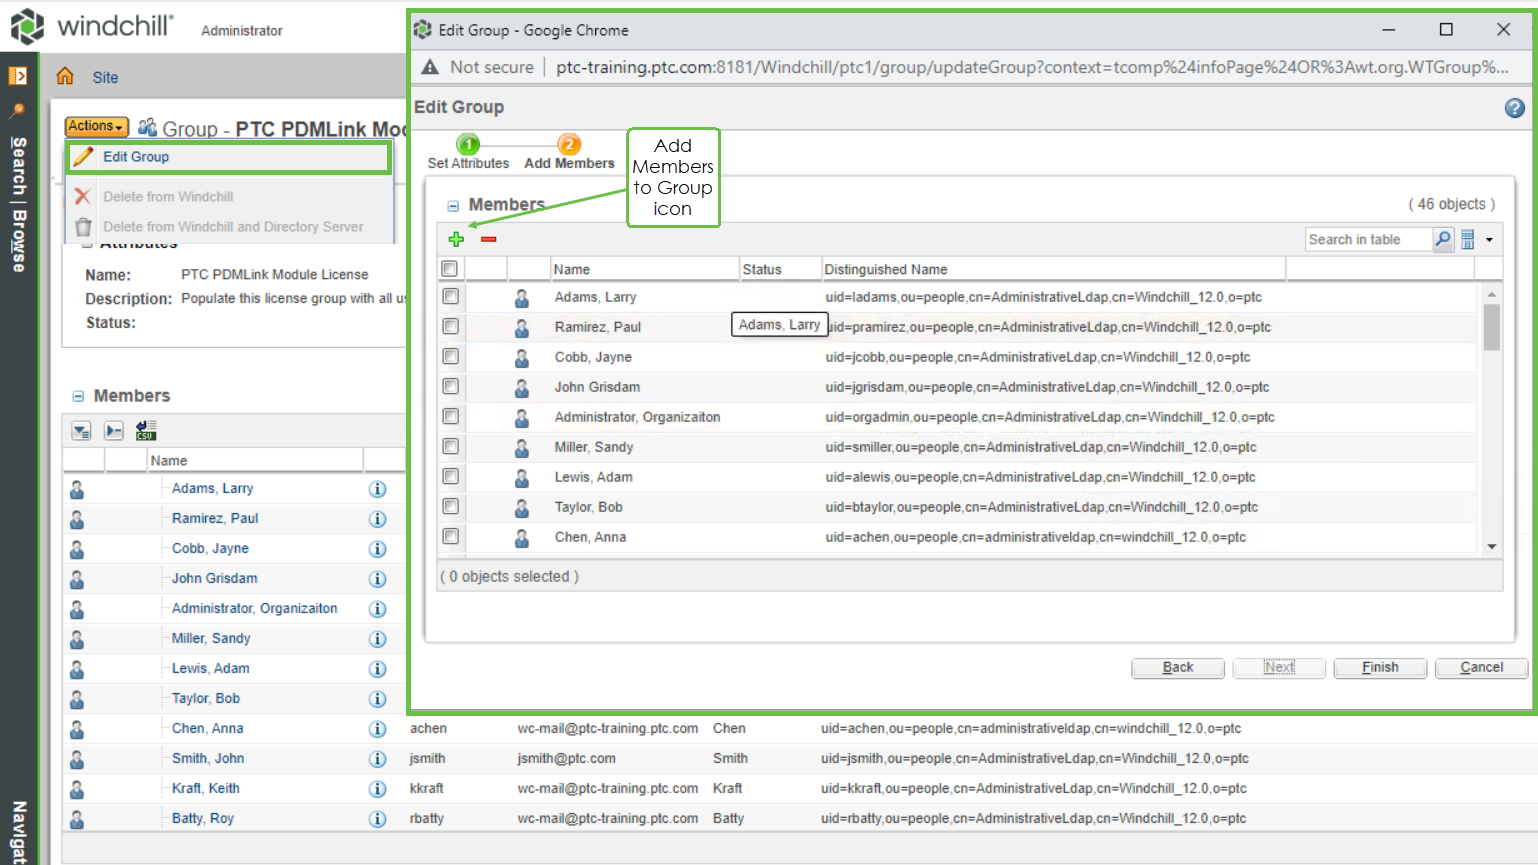The height and width of the screenshot is (865, 1538).
Task: Check the box for Miller, Sandy
Action: coord(451,446)
